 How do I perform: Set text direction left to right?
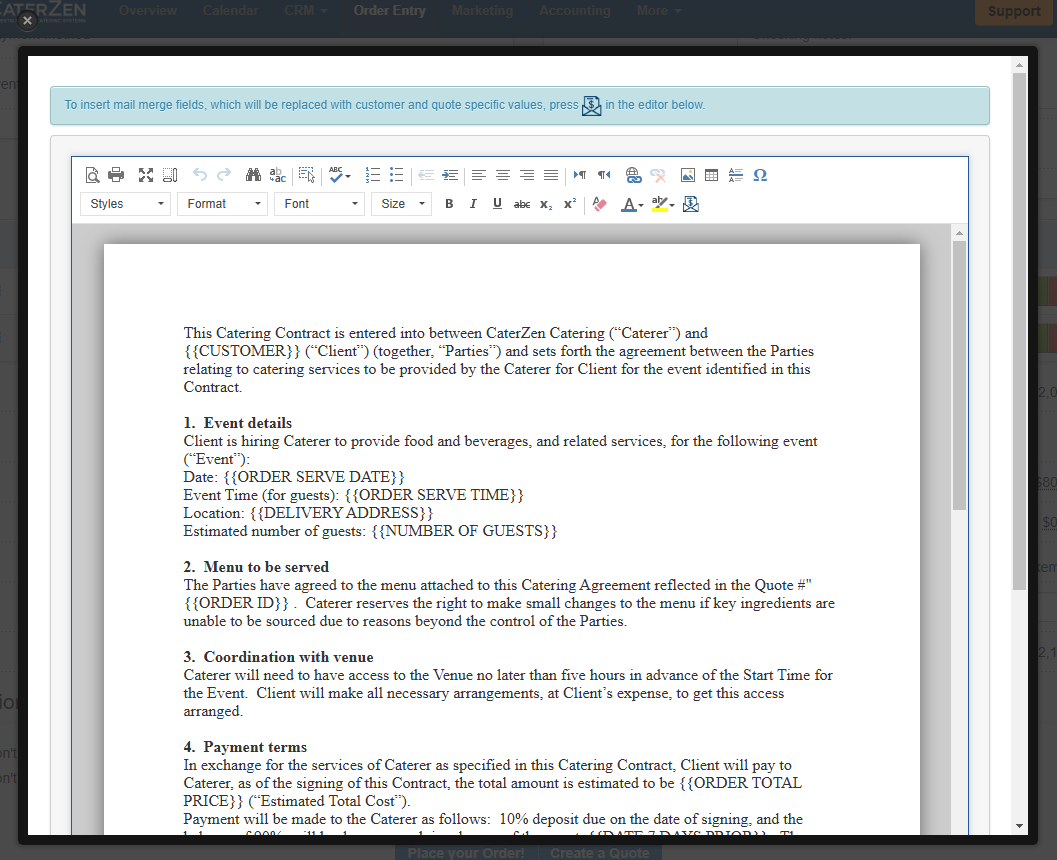click(580, 175)
